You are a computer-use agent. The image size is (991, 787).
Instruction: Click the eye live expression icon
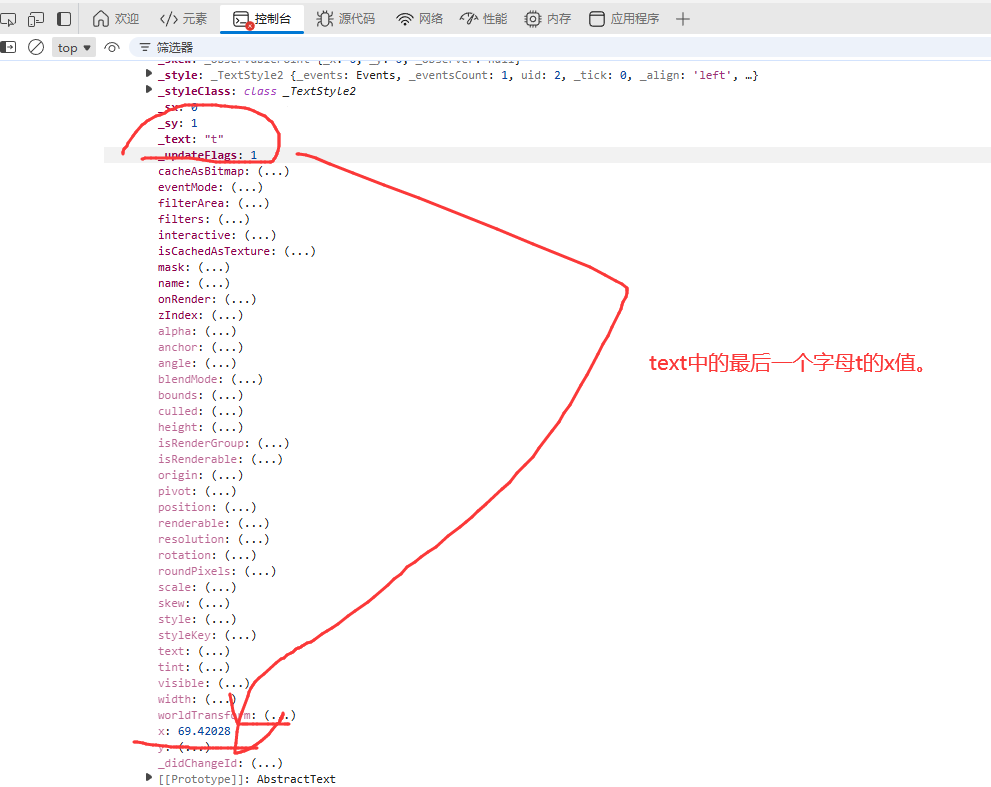point(112,47)
